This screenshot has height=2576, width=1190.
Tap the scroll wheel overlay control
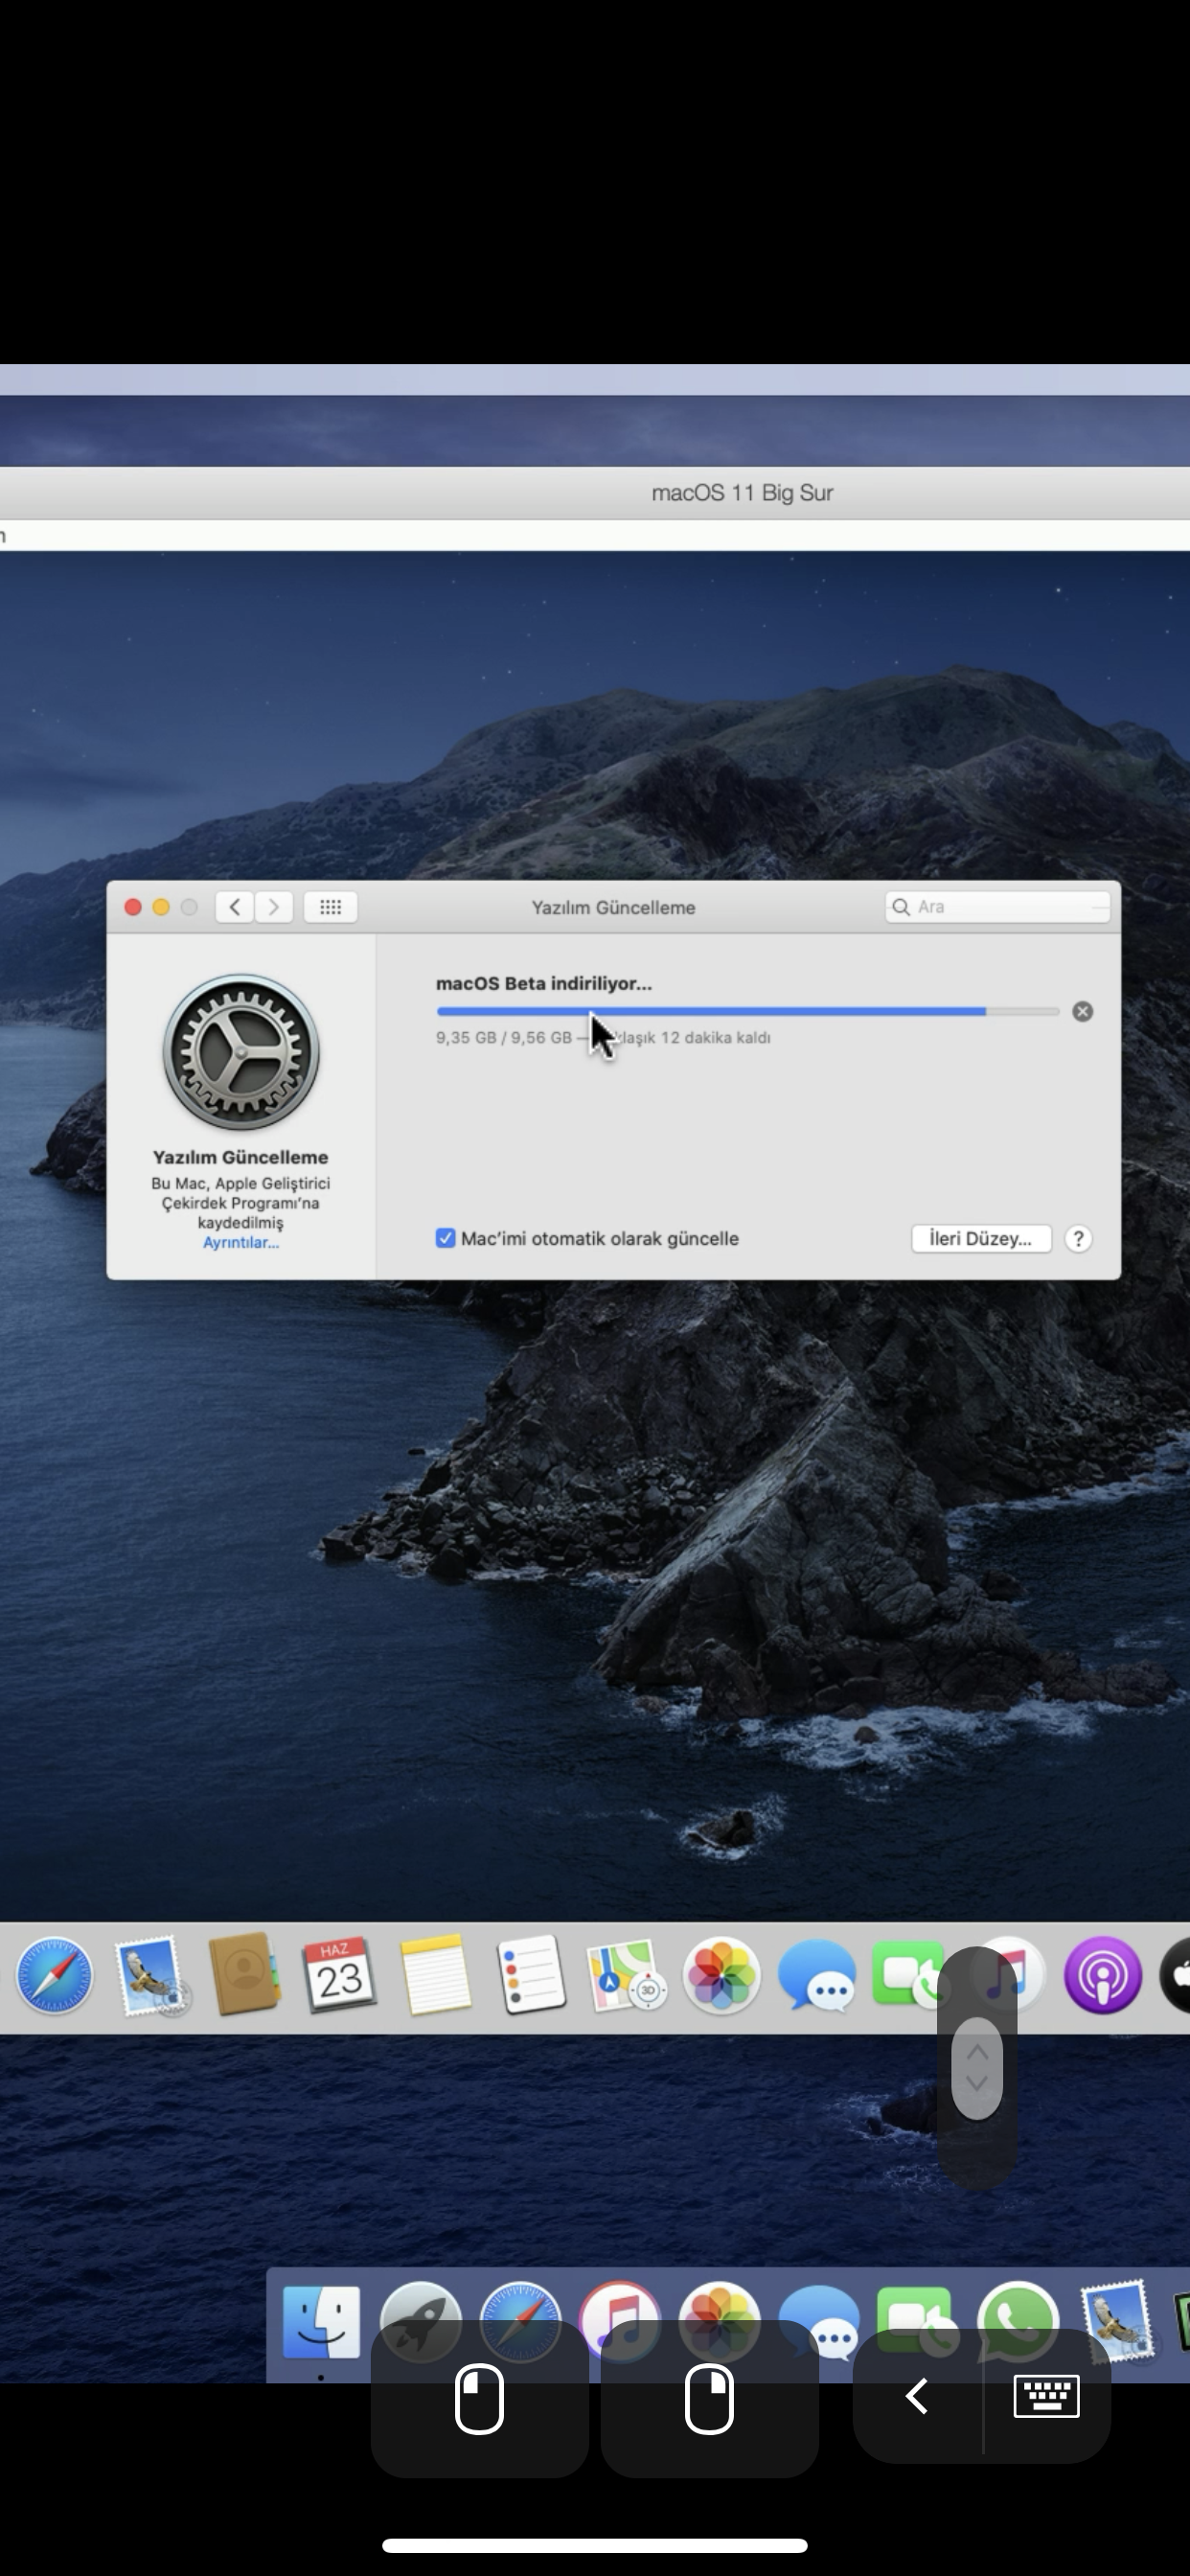coord(977,2066)
